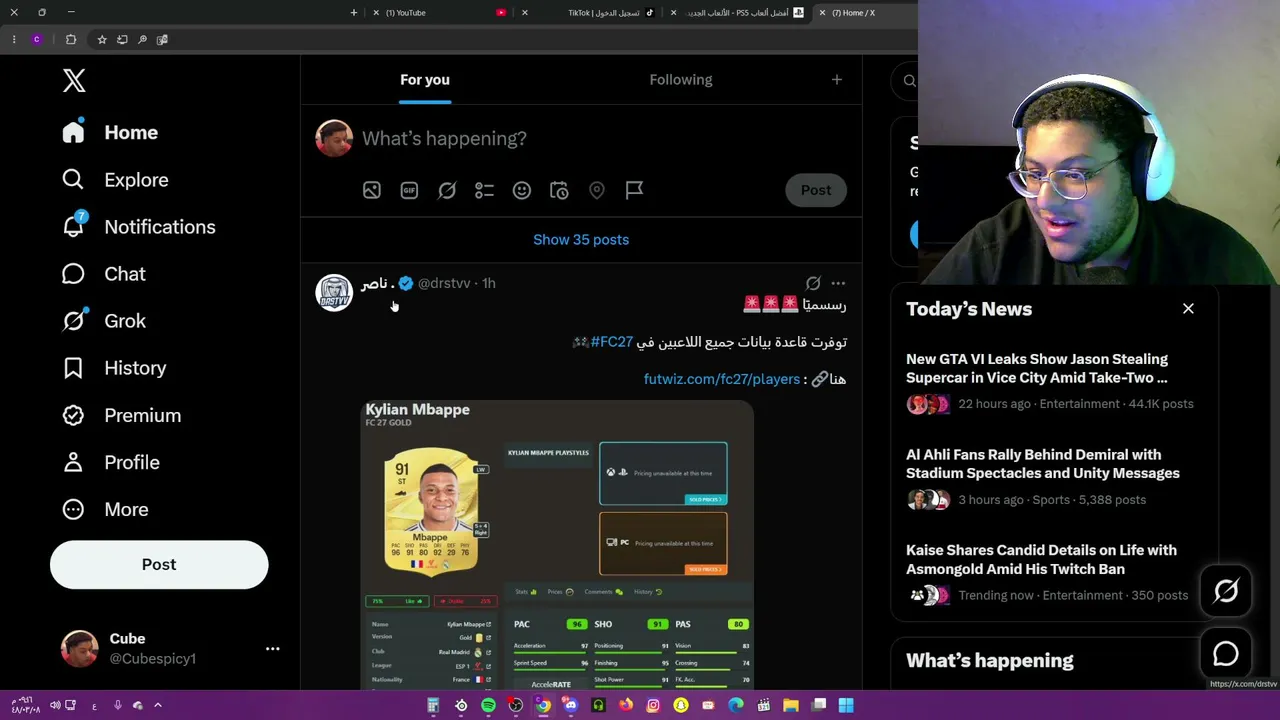Click the @drstvv handle

pos(444,283)
